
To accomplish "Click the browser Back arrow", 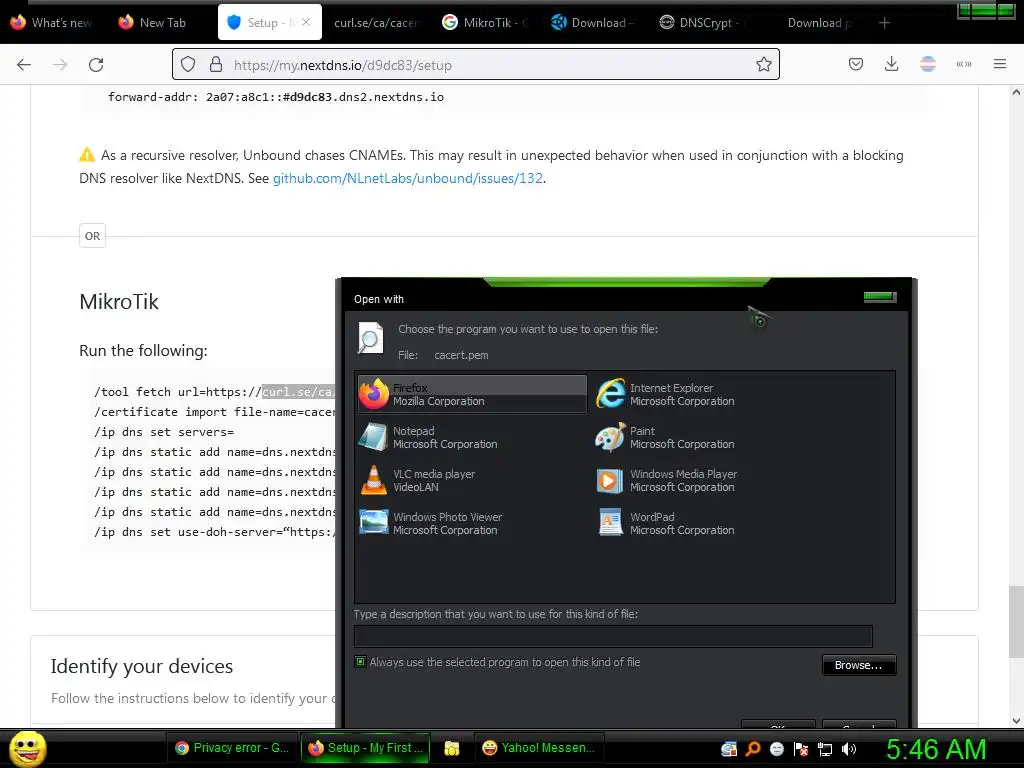I will 24,65.
